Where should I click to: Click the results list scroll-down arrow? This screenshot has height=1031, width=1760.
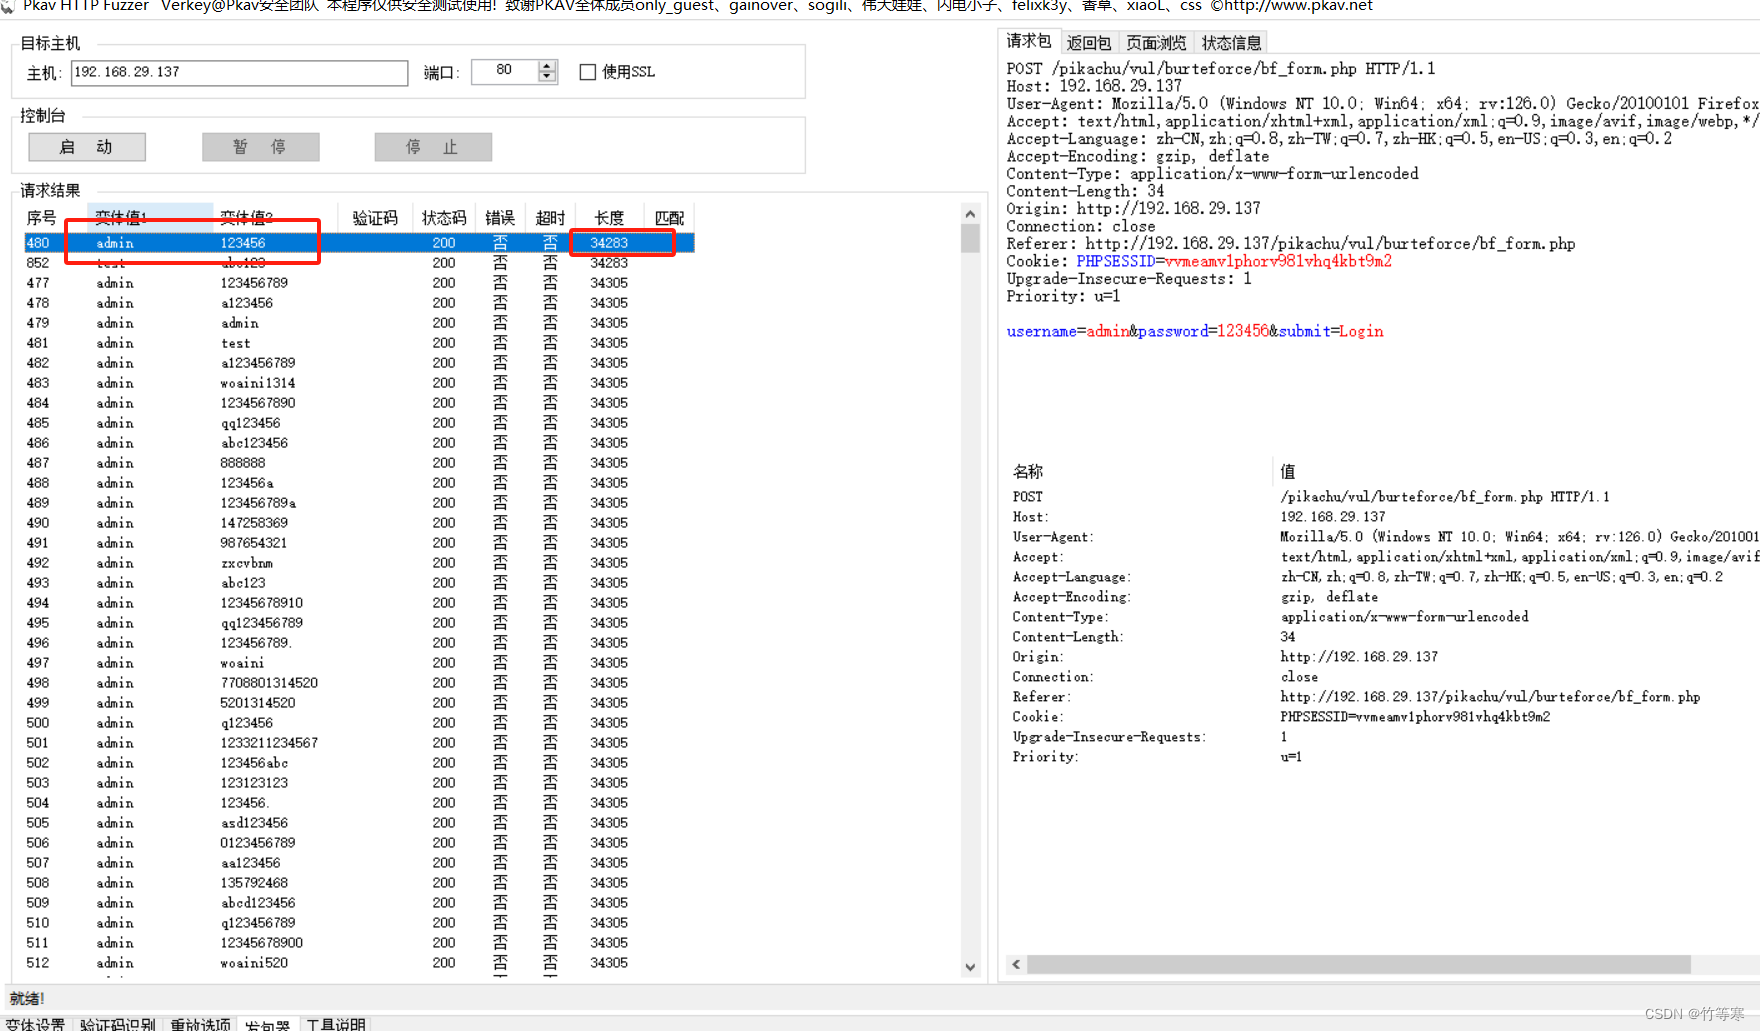click(x=970, y=967)
